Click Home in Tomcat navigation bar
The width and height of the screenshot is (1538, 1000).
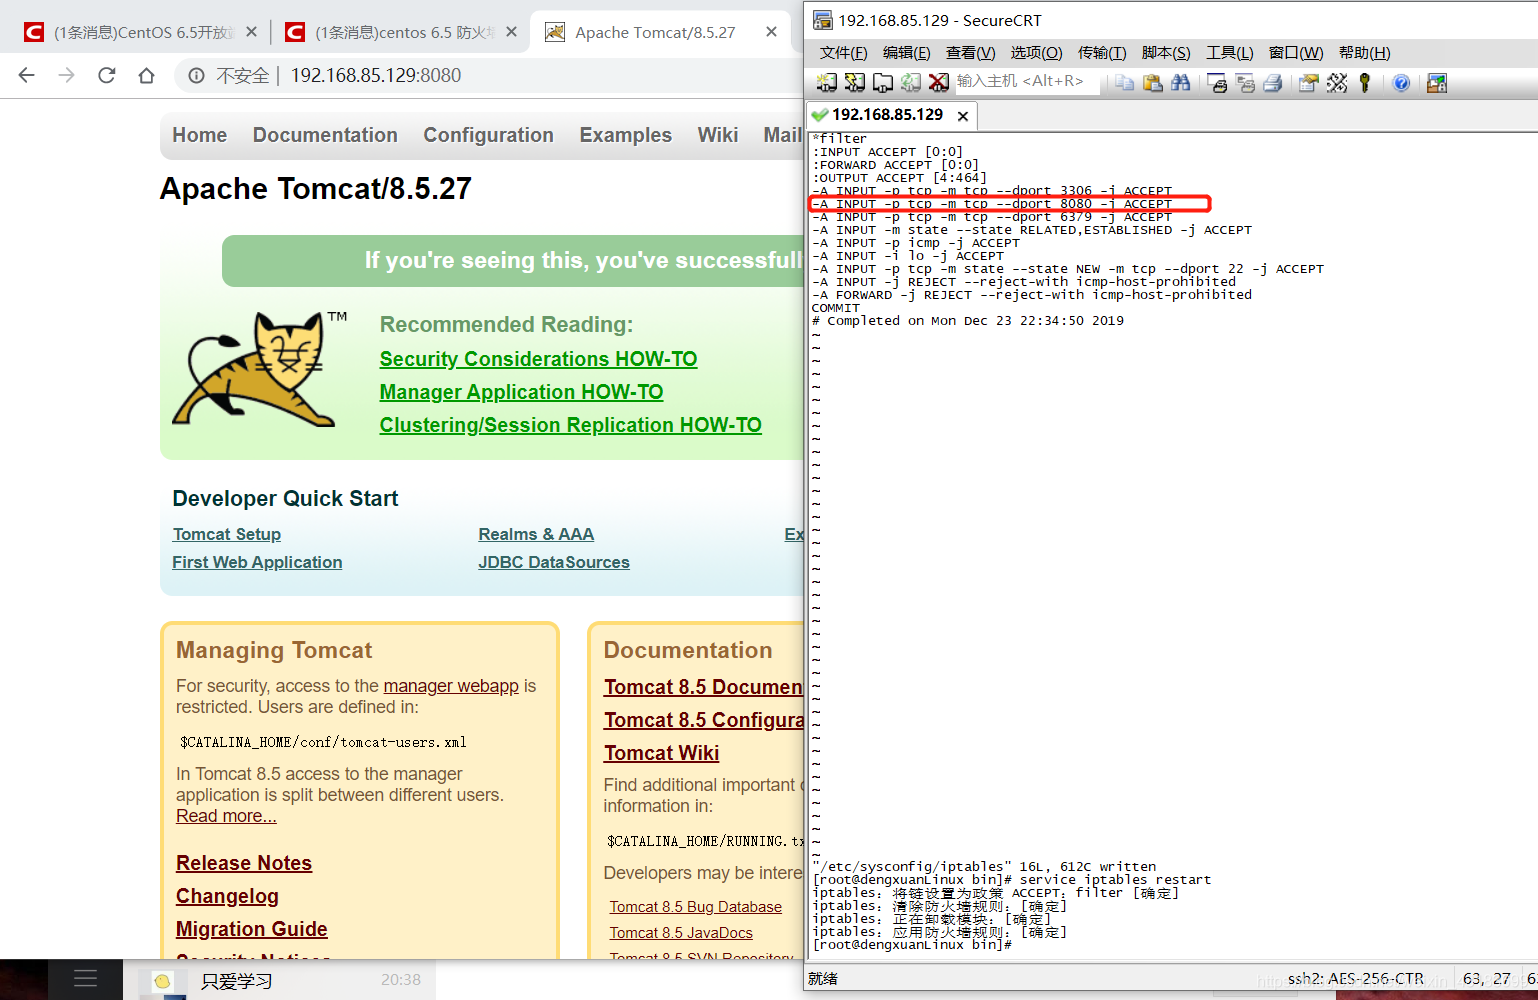click(x=199, y=135)
